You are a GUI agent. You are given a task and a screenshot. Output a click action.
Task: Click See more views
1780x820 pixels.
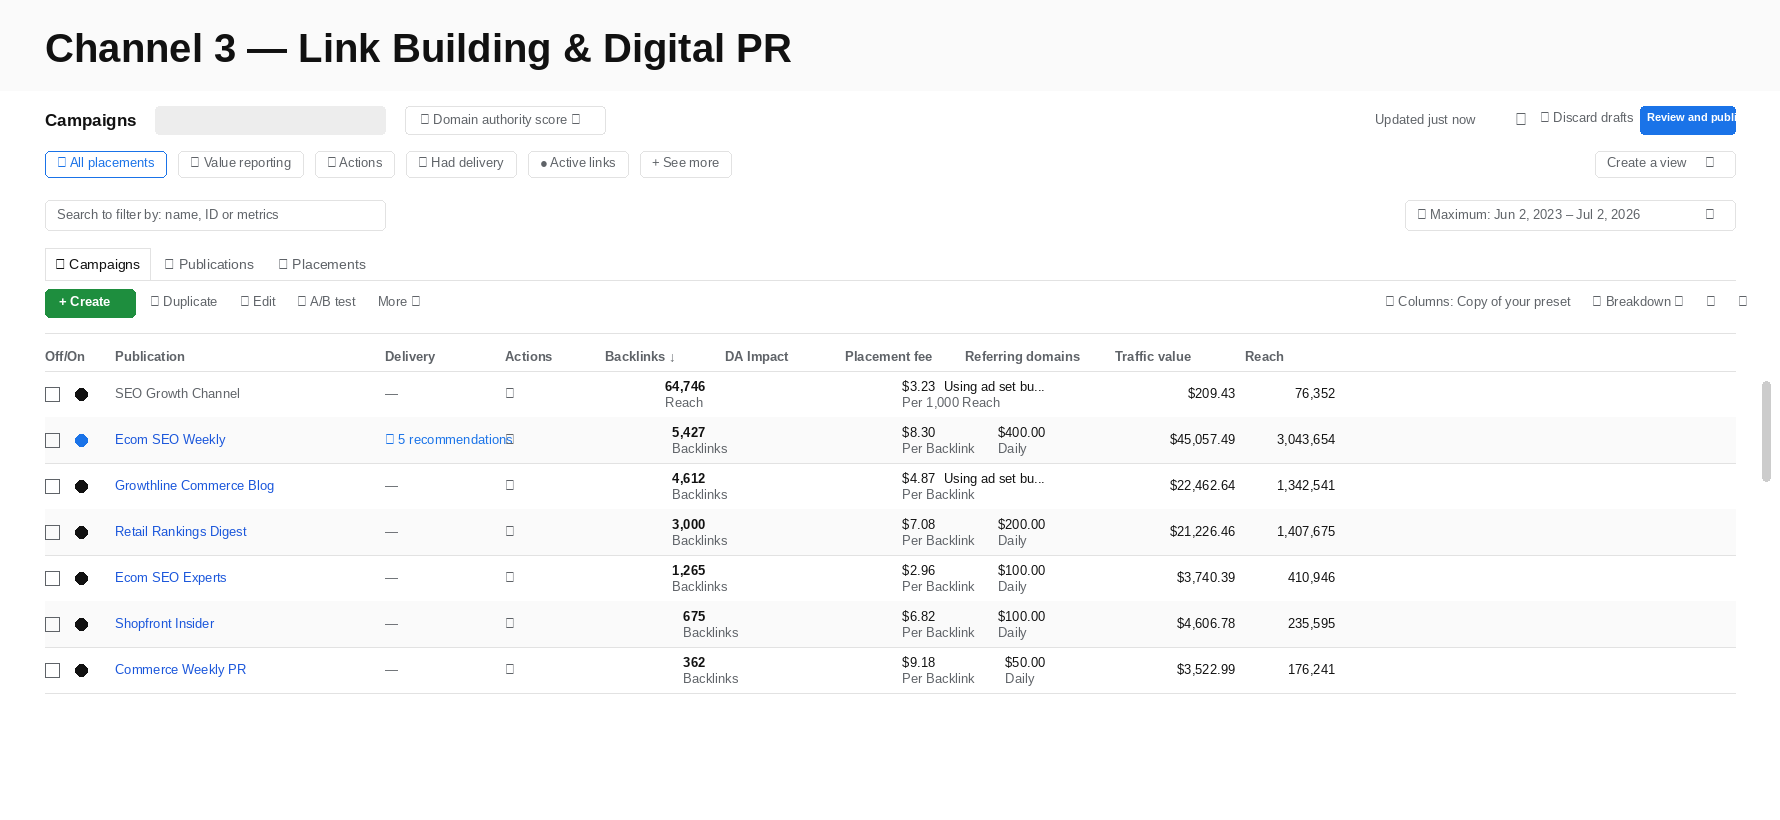click(686, 164)
